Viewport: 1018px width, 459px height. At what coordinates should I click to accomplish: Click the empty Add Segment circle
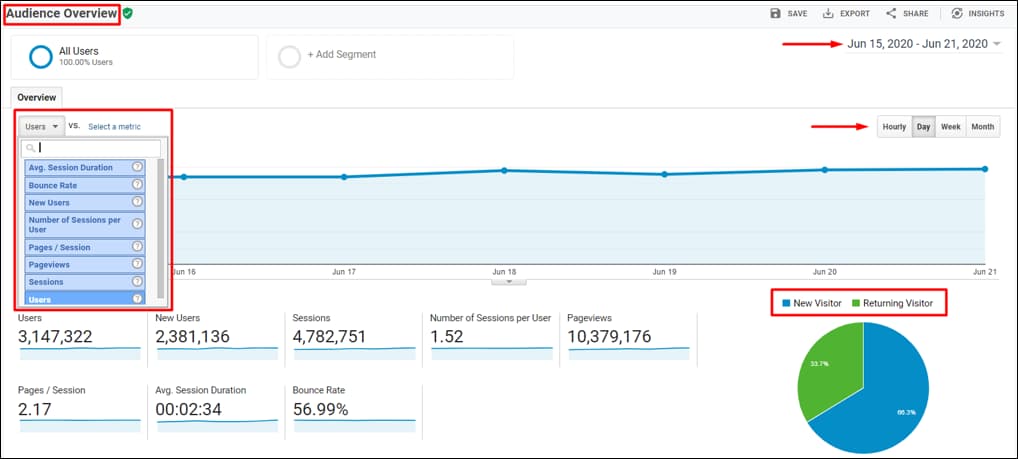[x=289, y=56]
